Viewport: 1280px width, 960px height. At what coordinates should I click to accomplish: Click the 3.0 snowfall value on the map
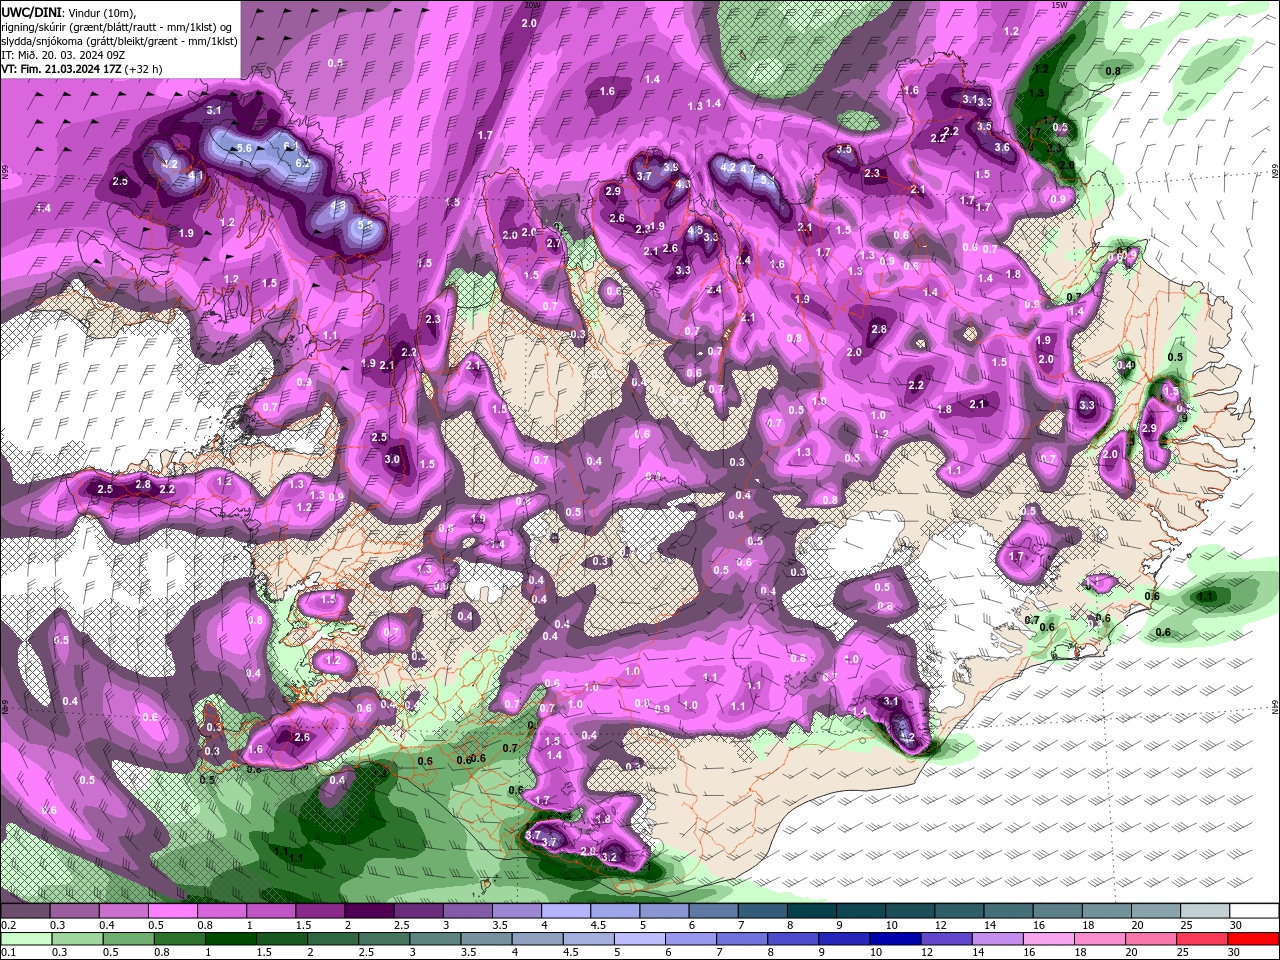coord(392,460)
